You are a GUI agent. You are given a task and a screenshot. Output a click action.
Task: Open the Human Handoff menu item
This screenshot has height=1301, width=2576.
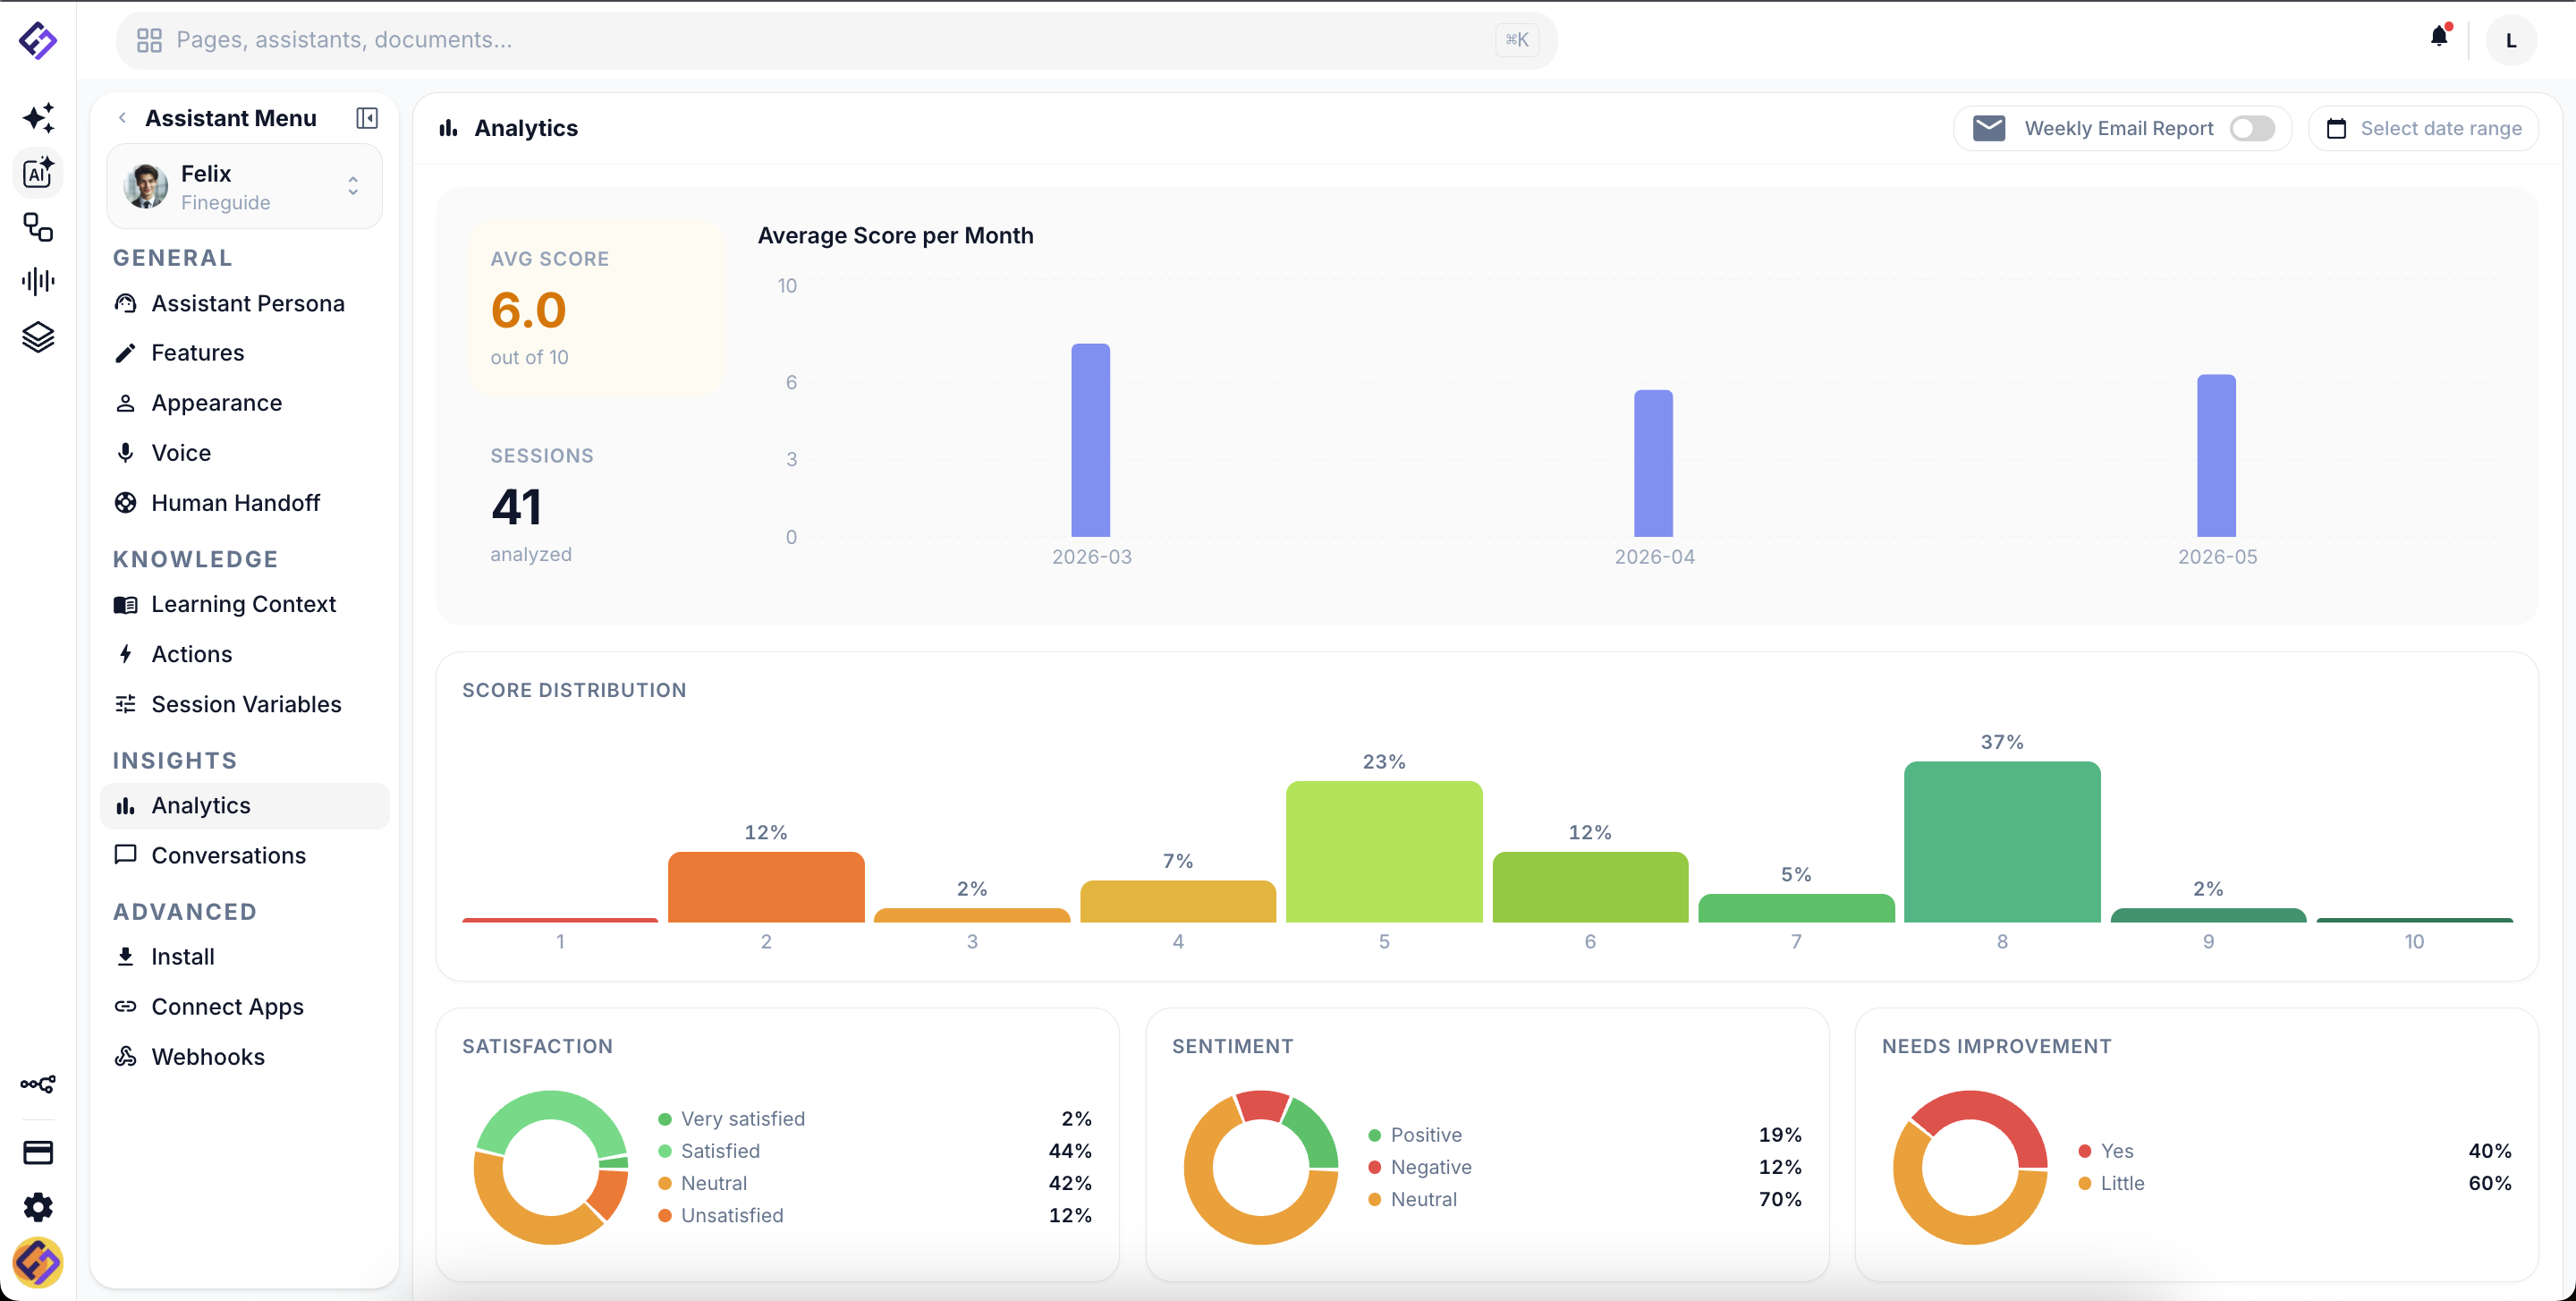(244, 503)
